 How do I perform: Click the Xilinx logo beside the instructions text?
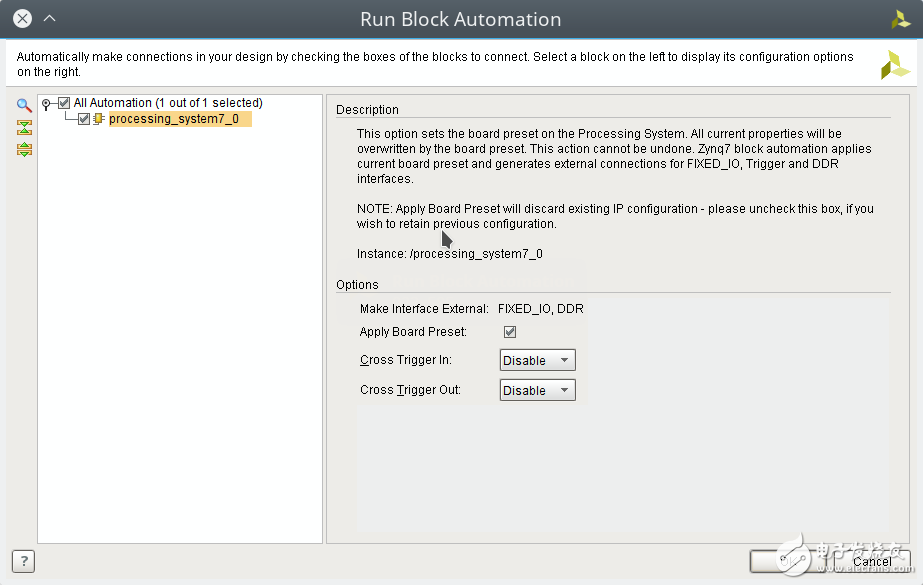(x=894, y=64)
